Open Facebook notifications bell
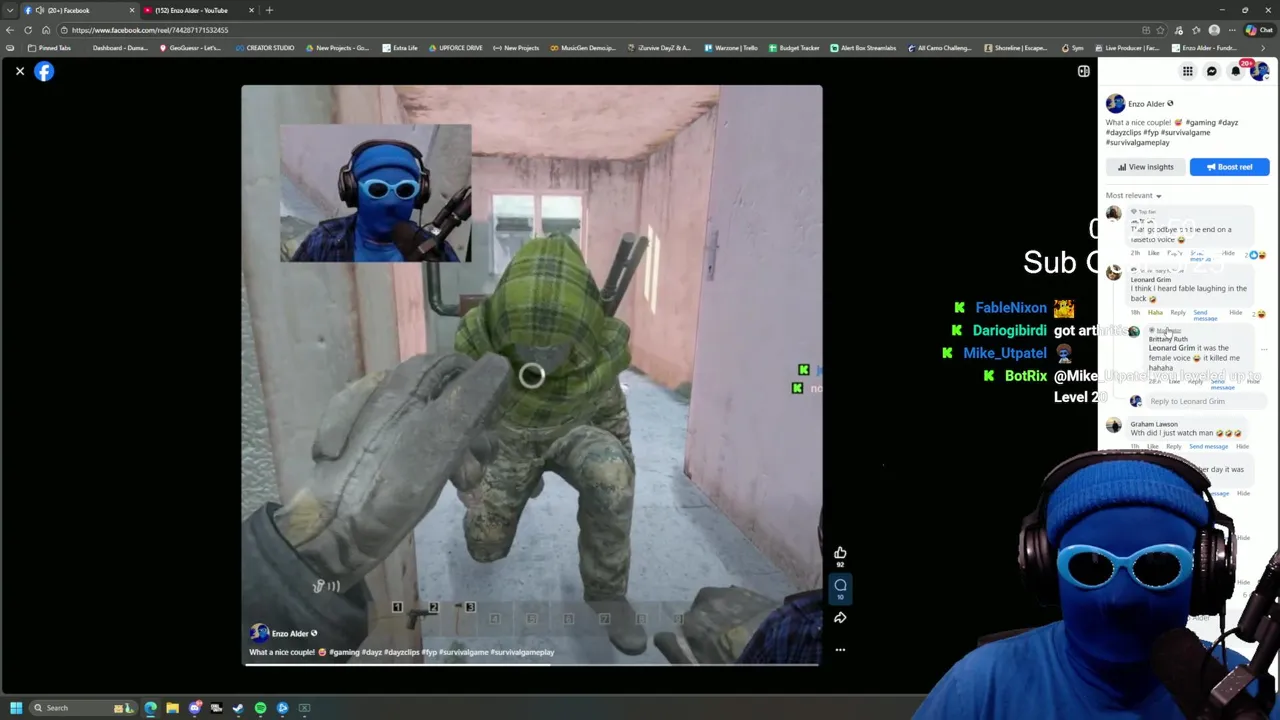 1236,71
